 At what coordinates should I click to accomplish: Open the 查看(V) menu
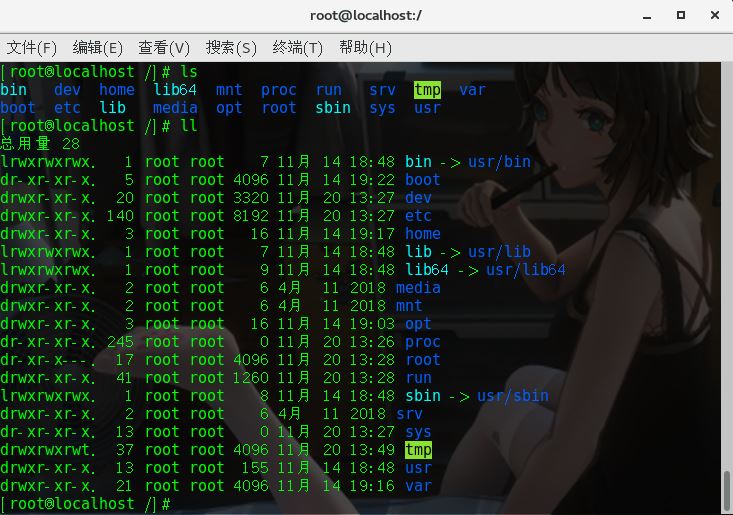164,48
